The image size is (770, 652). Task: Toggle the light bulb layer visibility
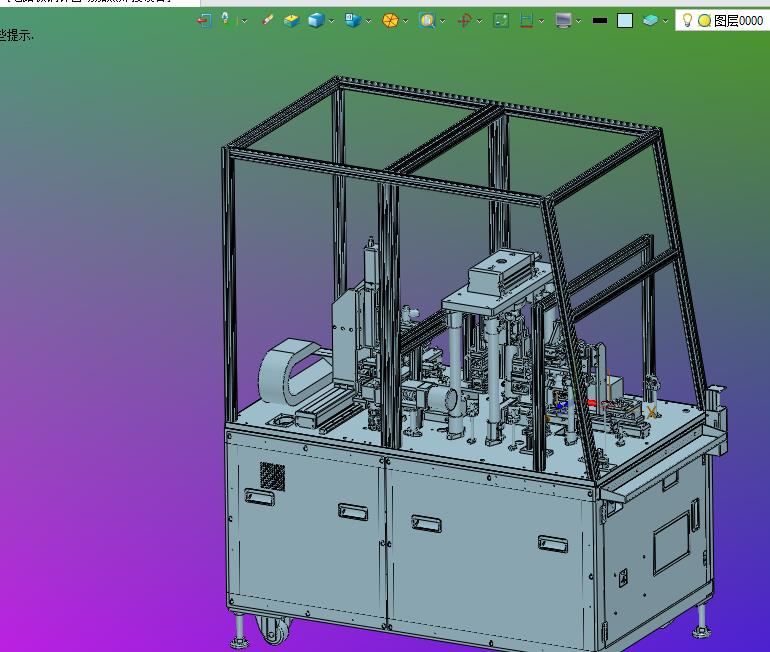tap(688, 20)
